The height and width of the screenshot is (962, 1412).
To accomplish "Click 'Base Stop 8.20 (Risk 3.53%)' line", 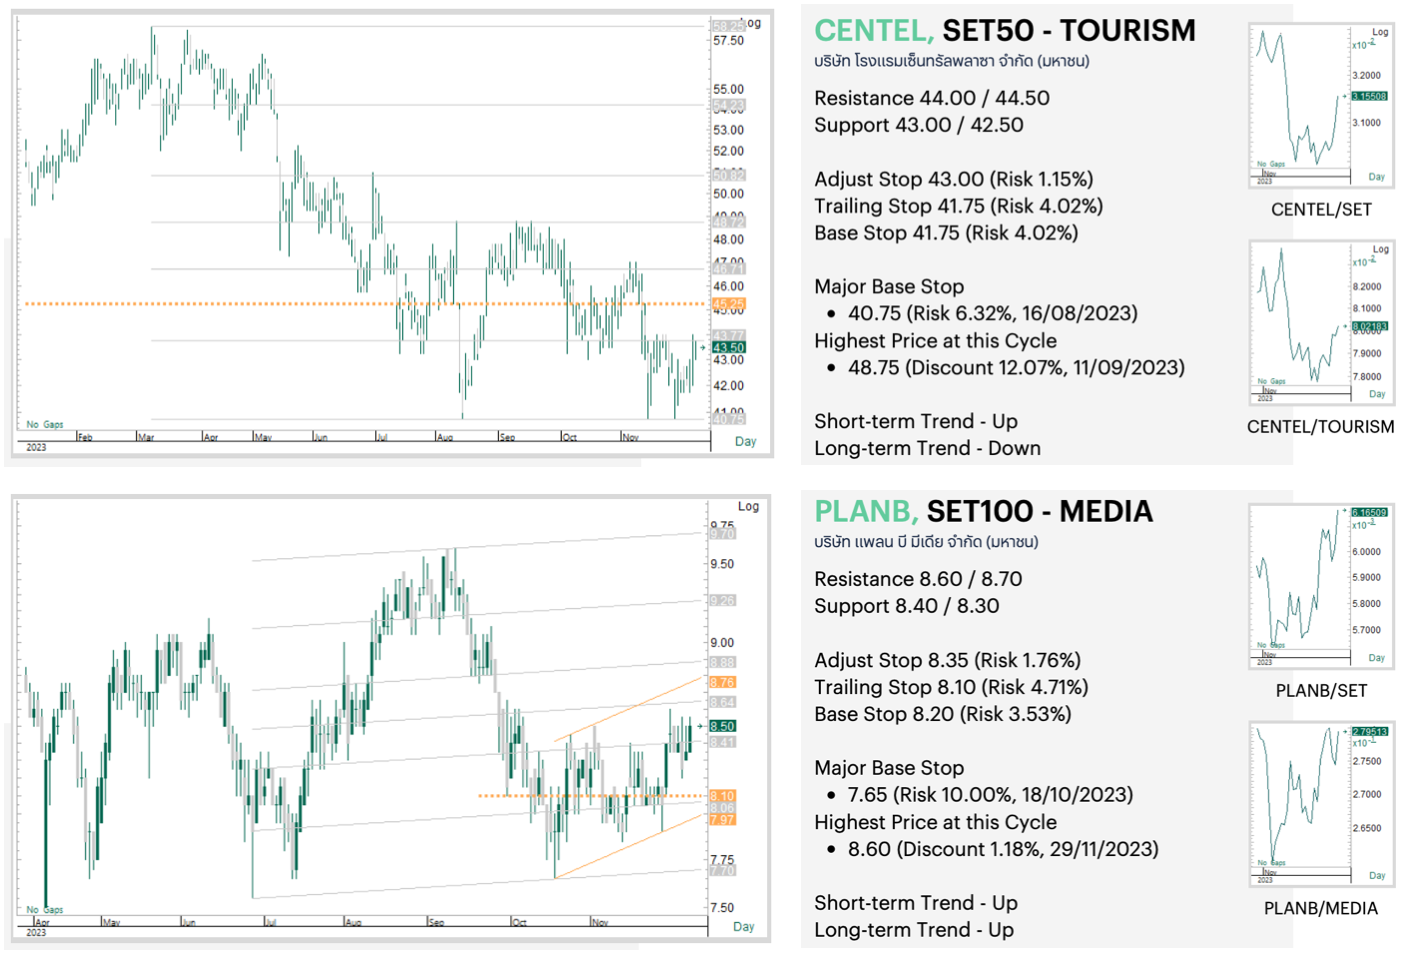I will pyautogui.click(x=942, y=714).
